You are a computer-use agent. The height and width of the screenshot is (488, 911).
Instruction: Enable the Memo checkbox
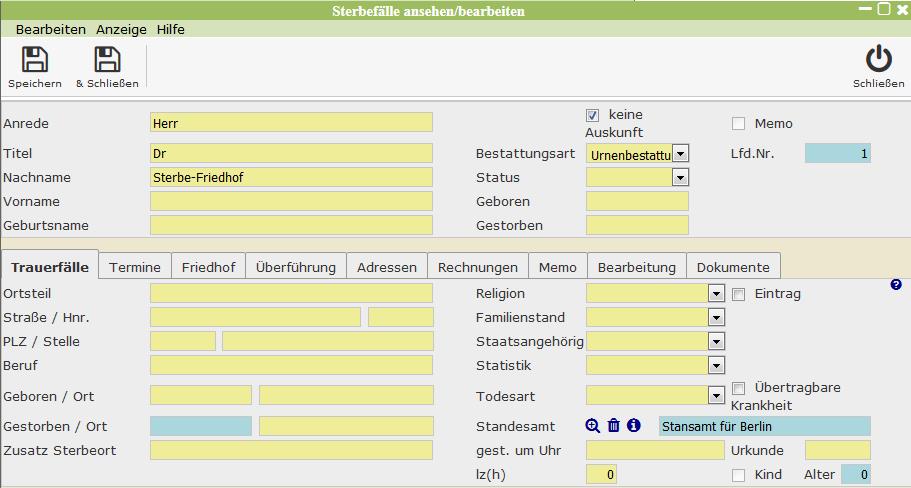(x=739, y=124)
